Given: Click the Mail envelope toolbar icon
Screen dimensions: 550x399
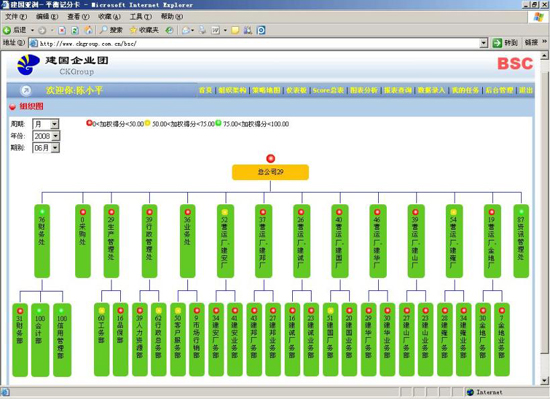Looking at the screenshot, I should click(186, 30).
